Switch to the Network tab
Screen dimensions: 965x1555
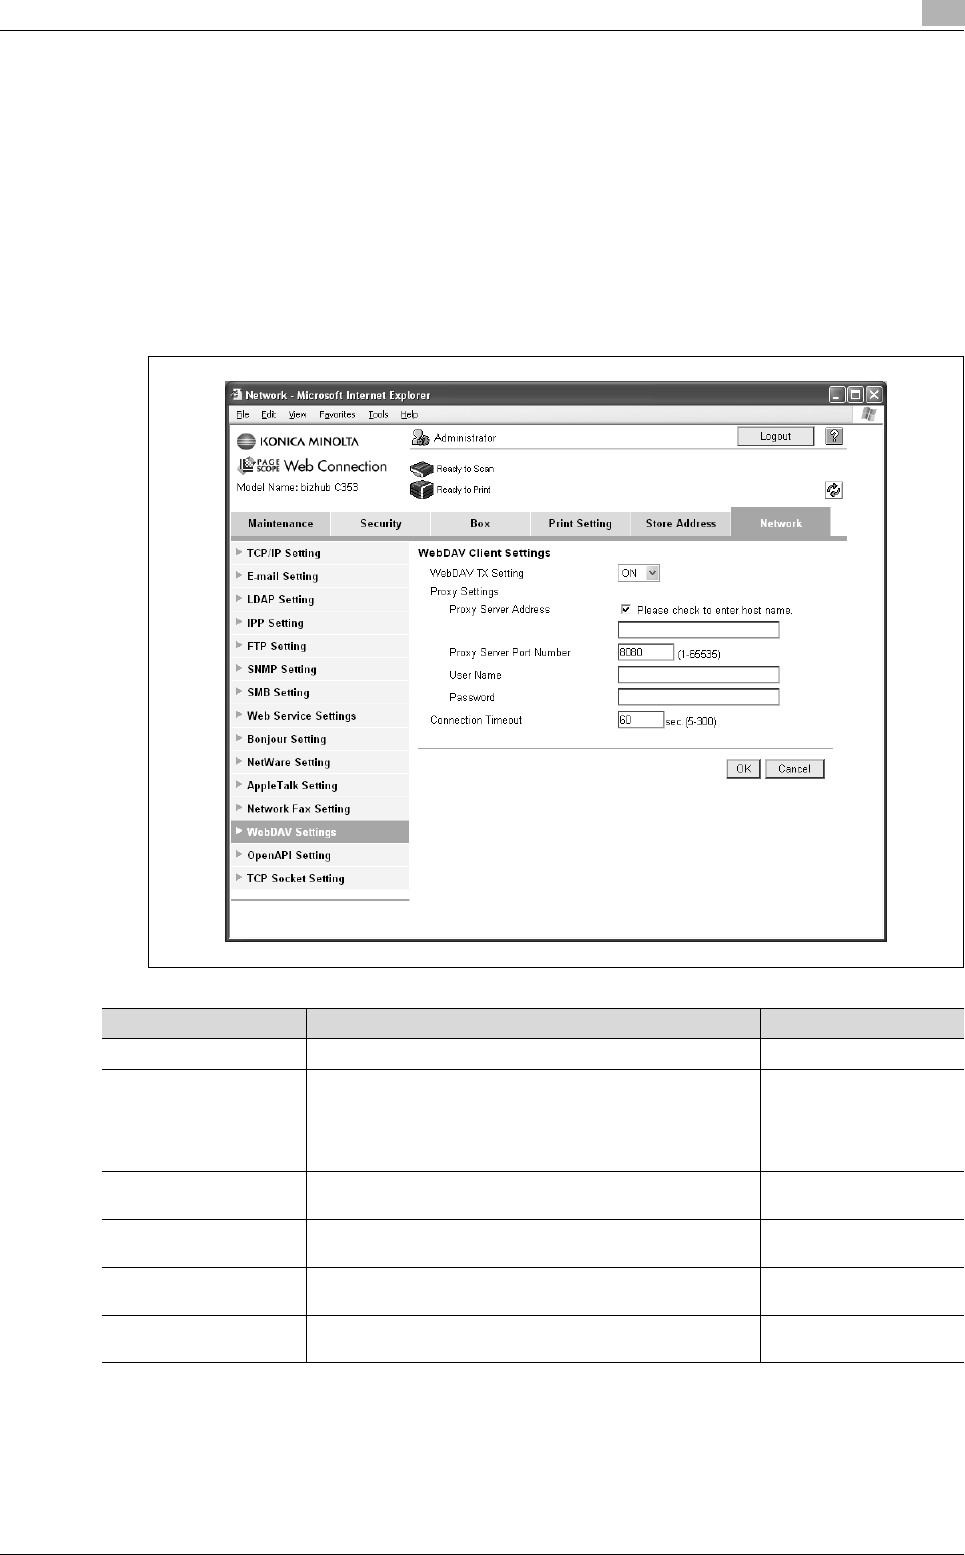coord(781,523)
